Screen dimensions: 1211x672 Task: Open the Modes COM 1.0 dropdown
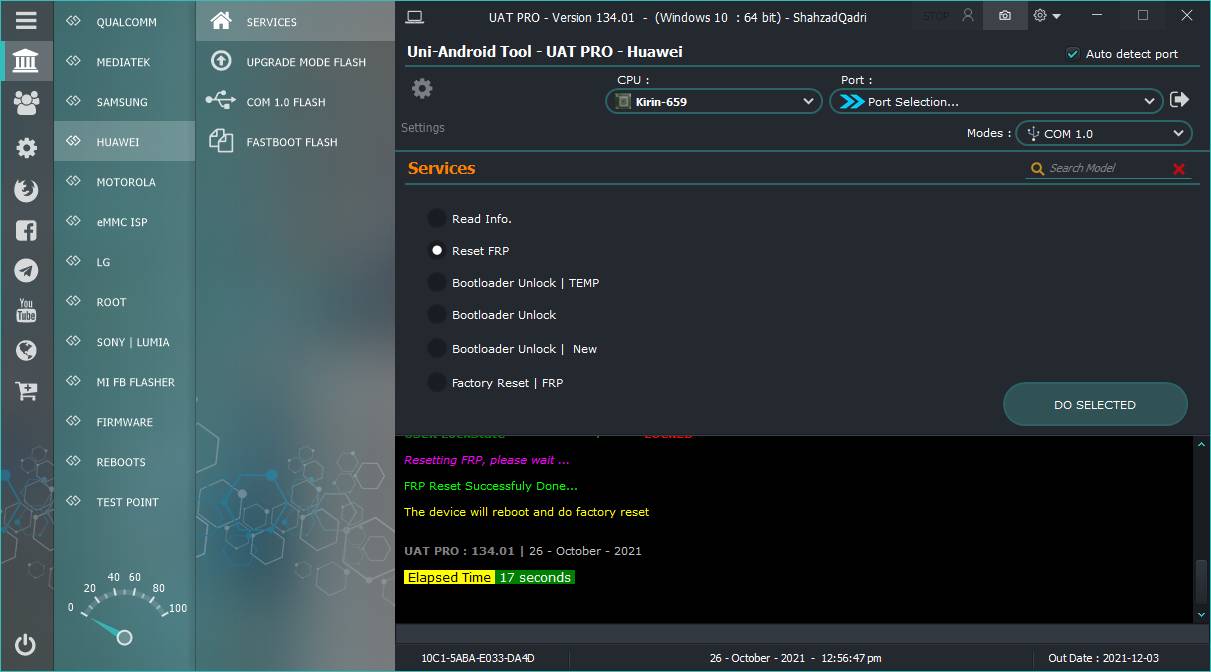click(x=1104, y=133)
